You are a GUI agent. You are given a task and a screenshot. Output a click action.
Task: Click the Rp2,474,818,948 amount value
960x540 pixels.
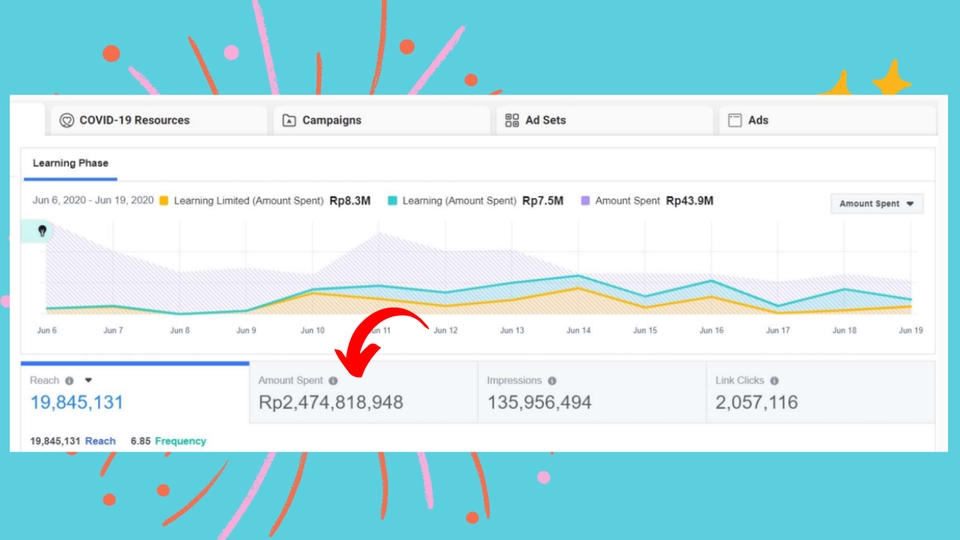click(x=331, y=402)
